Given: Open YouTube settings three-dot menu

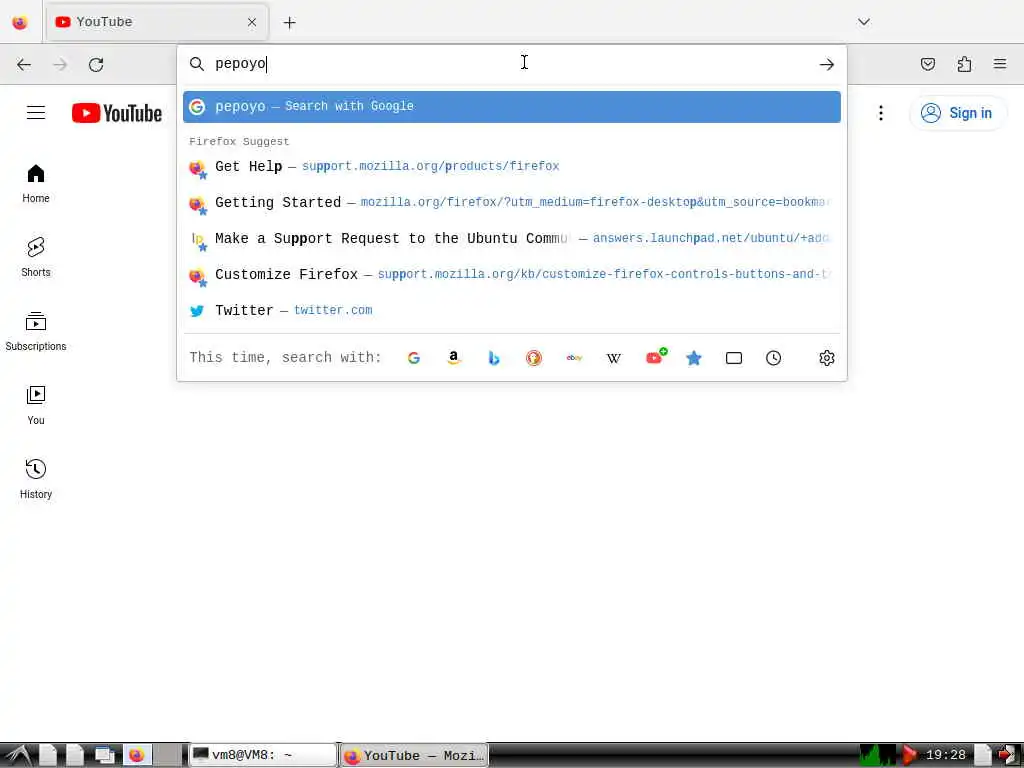Looking at the screenshot, I should tap(881, 113).
